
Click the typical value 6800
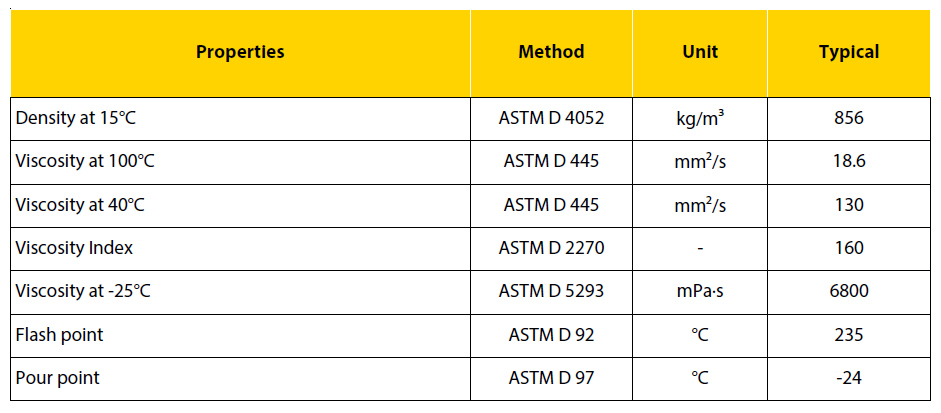tap(849, 292)
